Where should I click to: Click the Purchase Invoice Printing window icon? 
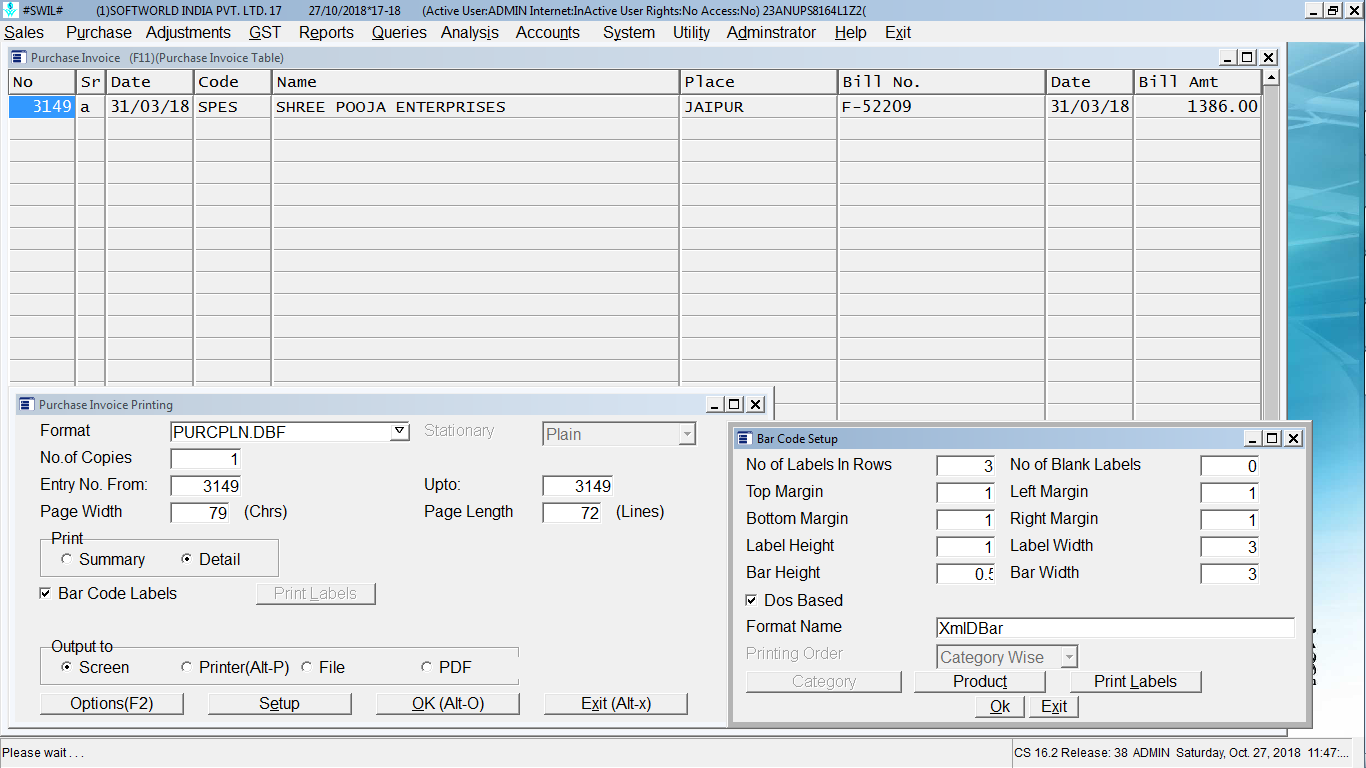tap(26, 405)
